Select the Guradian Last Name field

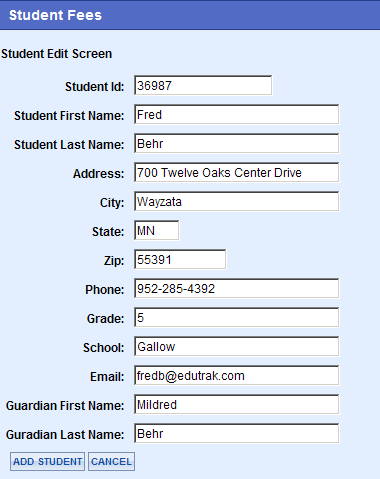click(x=237, y=433)
